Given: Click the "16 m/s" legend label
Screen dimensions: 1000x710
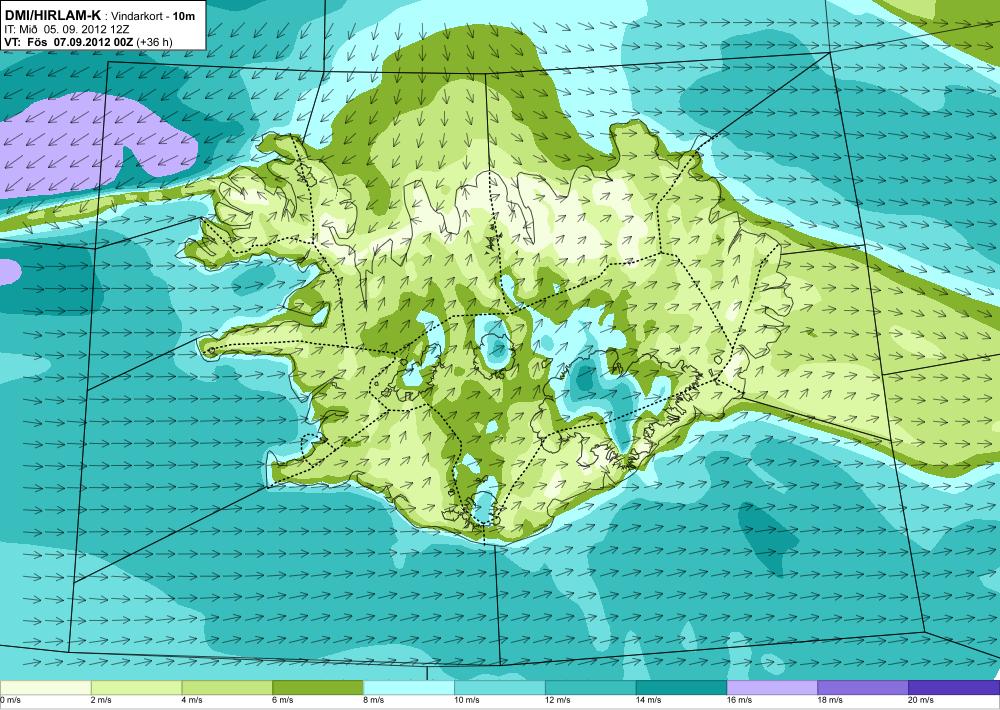Looking at the screenshot, I should tap(740, 700).
